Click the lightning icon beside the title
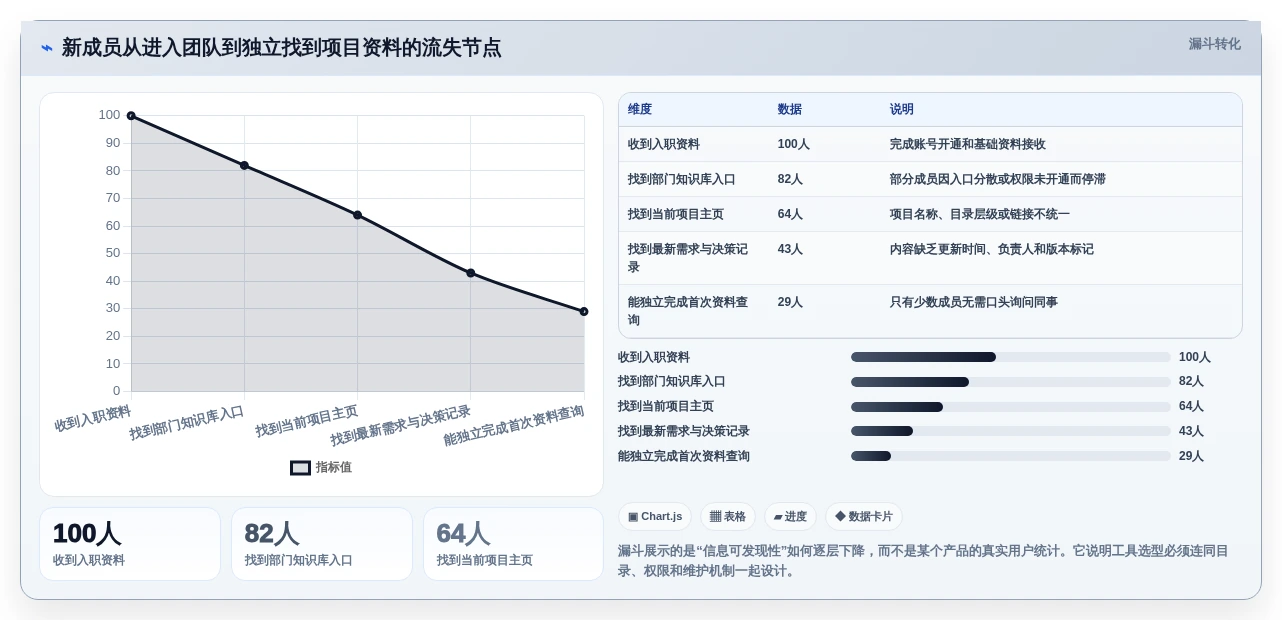This screenshot has width=1282, height=620. coord(47,48)
